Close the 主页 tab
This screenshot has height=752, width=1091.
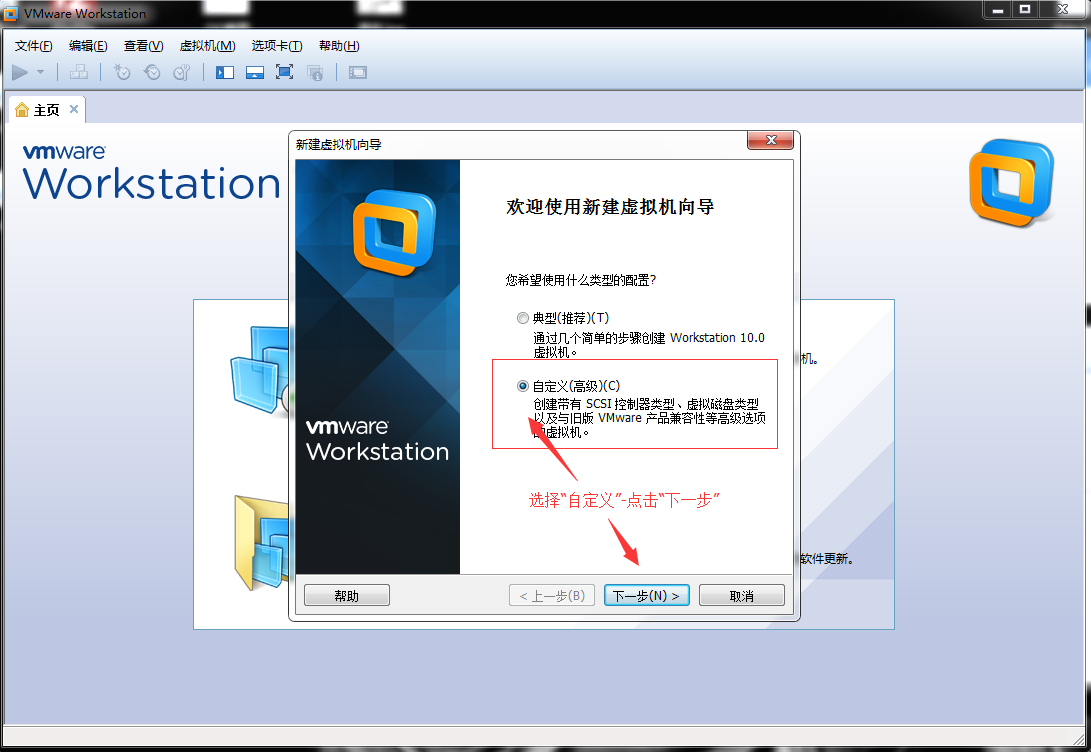click(74, 109)
